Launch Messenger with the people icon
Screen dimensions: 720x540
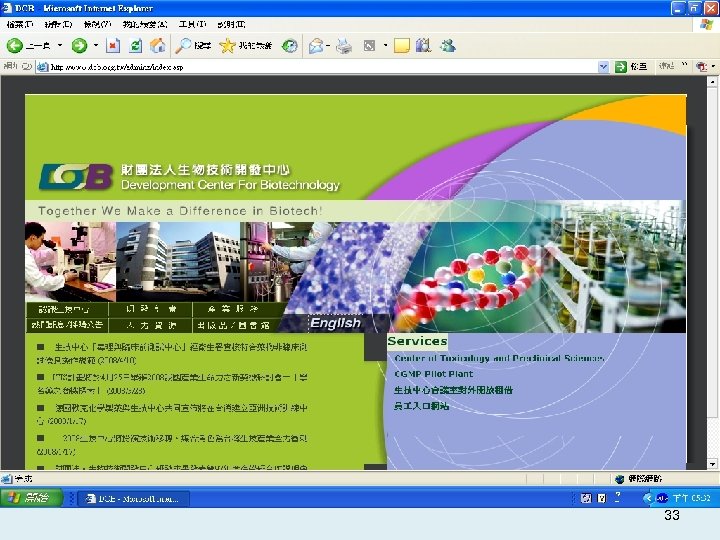click(448, 45)
